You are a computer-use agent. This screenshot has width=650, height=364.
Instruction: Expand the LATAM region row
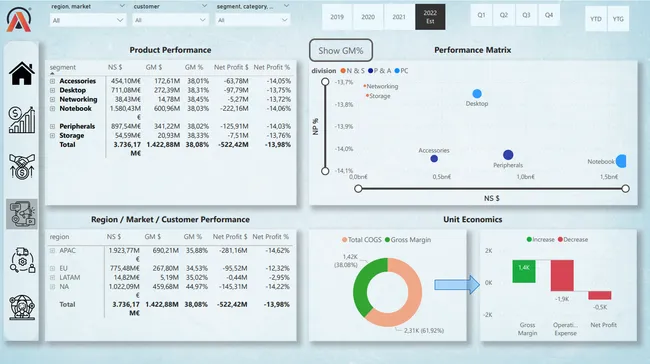[53, 278]
